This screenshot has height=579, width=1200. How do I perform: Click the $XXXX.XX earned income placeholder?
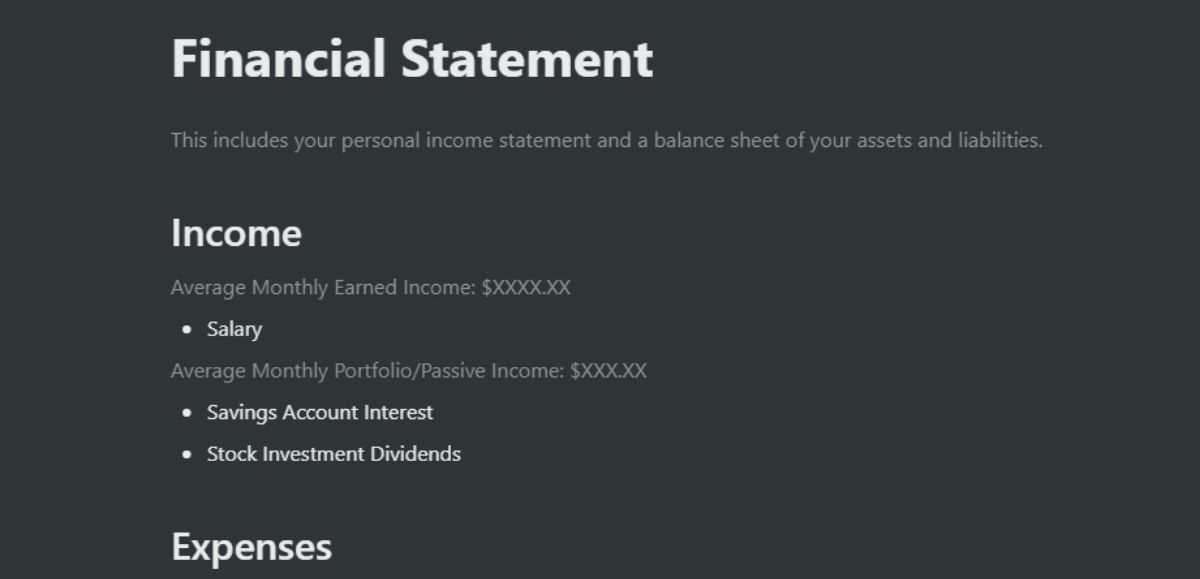526,288
